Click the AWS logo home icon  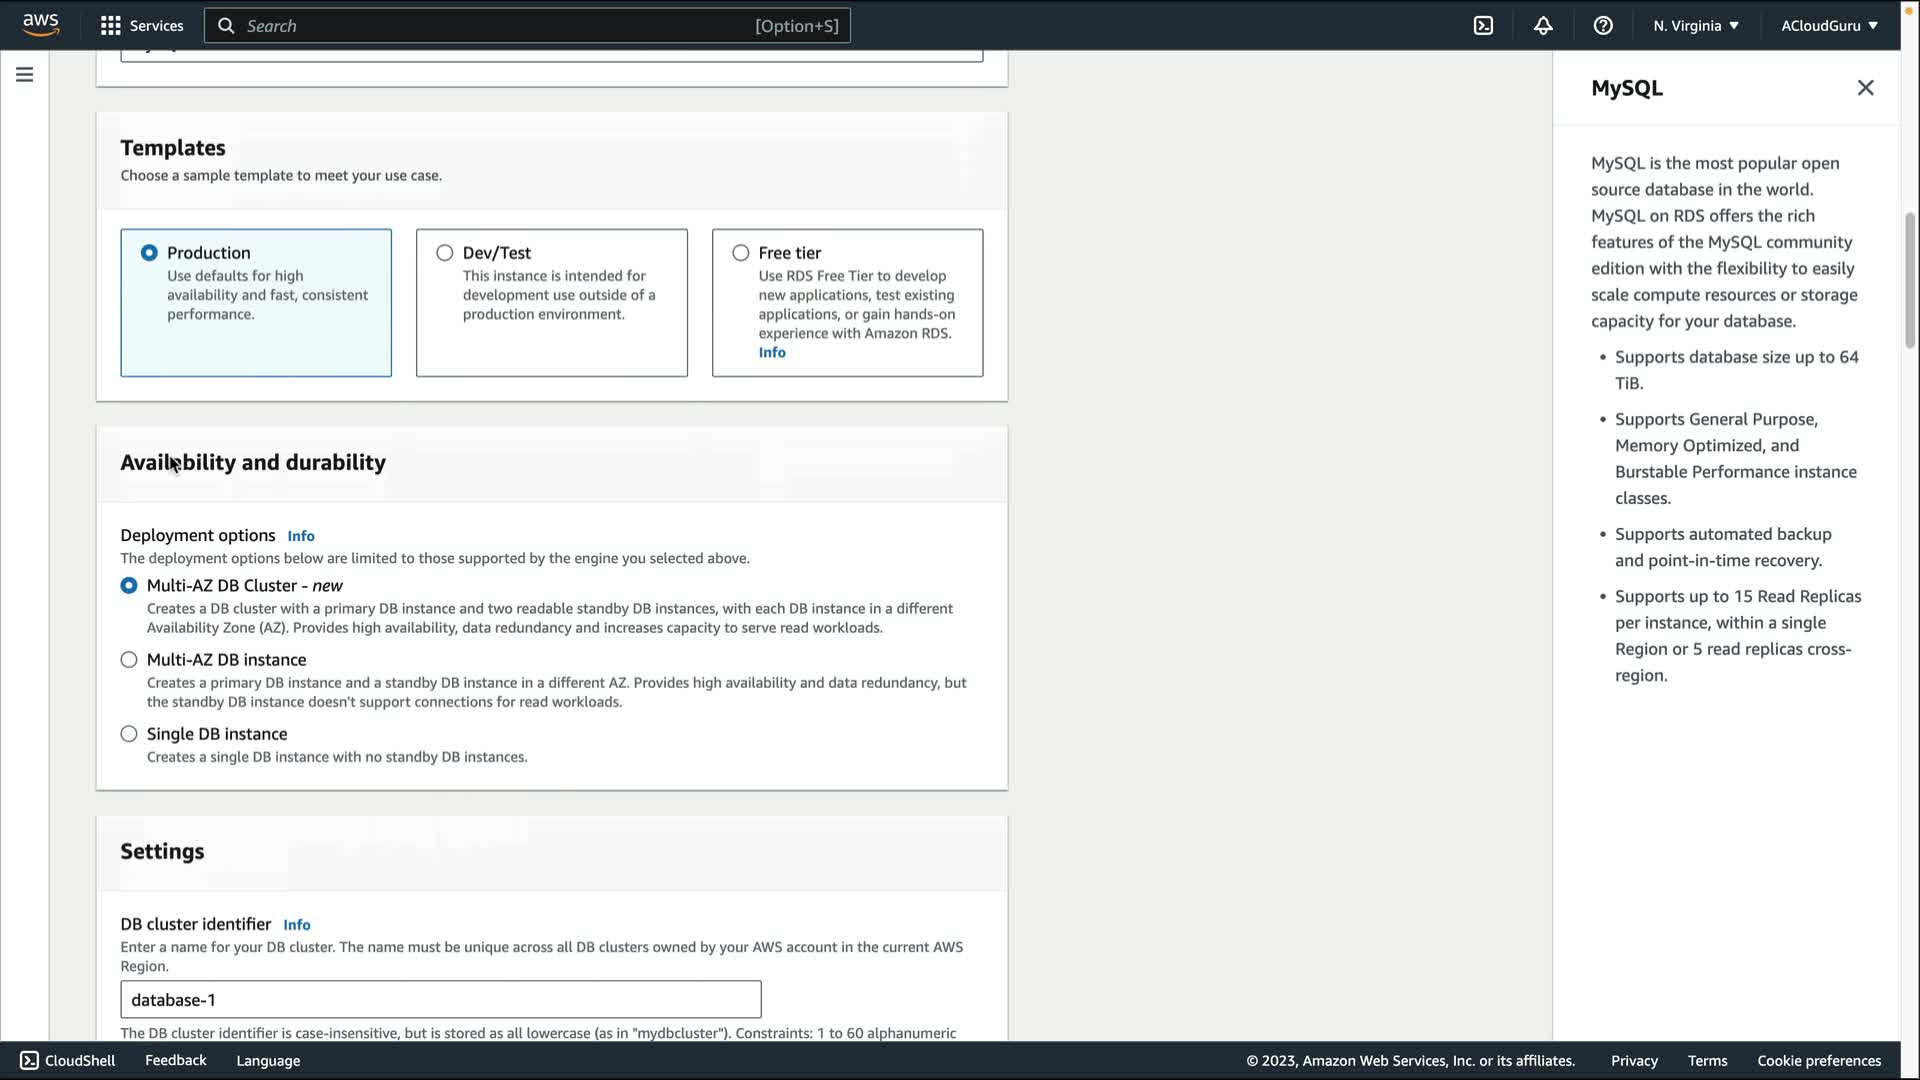click(x=40, y=25)
